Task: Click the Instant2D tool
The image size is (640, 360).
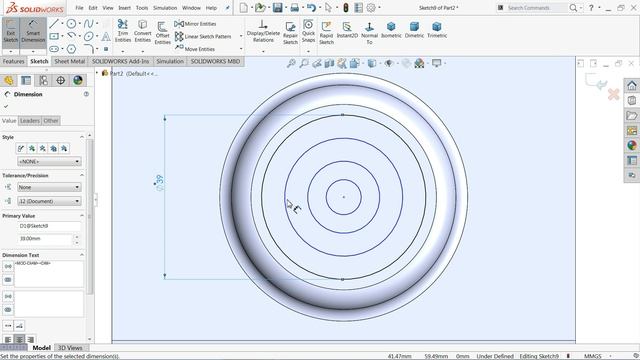Action: point(347,30)
